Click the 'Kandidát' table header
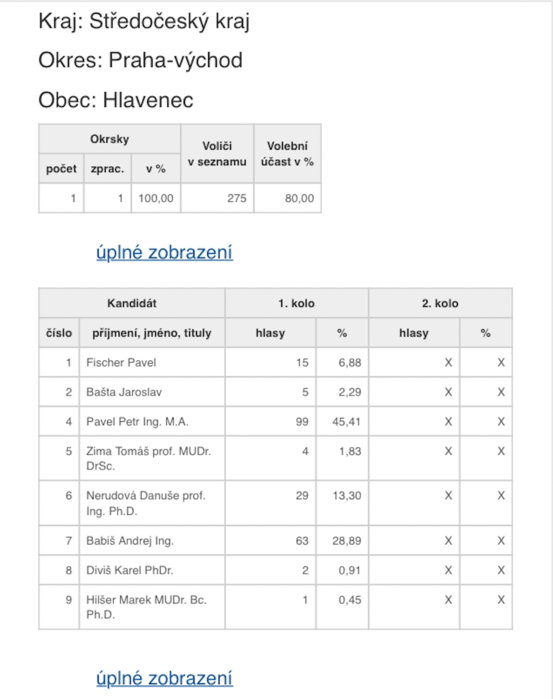 pos(132,303)
